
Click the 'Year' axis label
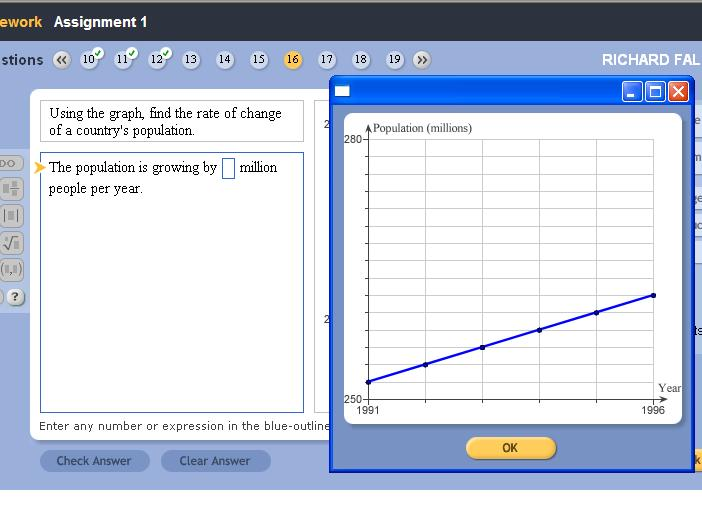[x=669, y=388]
